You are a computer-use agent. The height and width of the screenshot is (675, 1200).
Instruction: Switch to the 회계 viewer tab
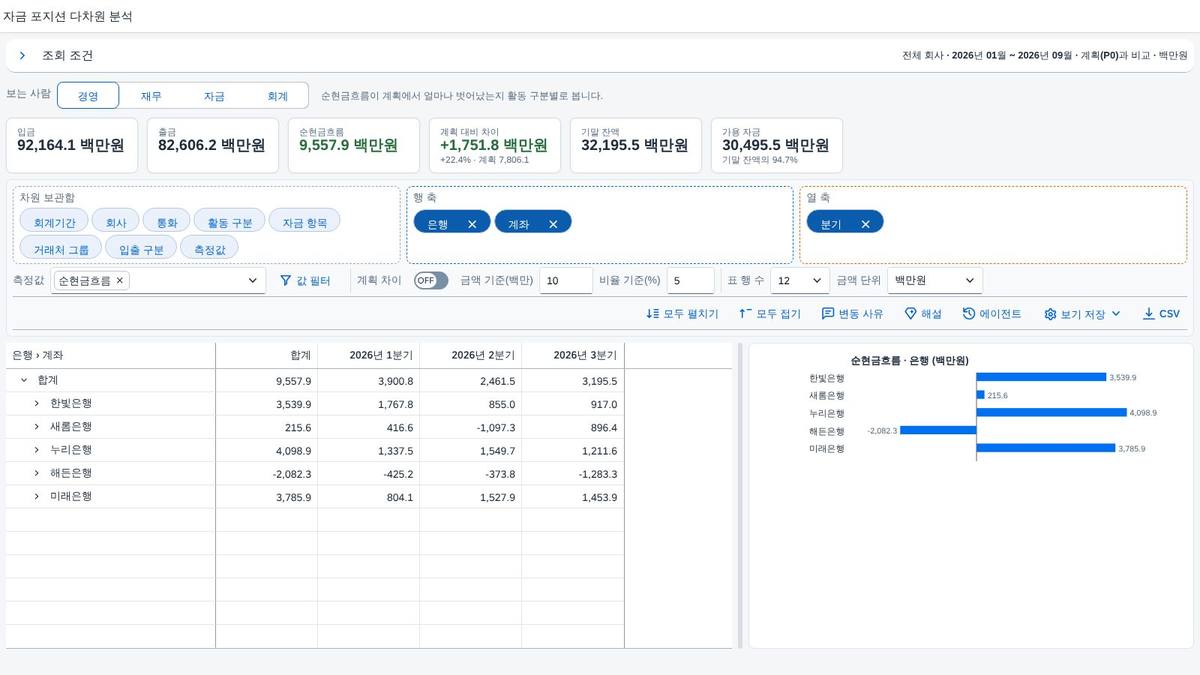pos(277,96)
